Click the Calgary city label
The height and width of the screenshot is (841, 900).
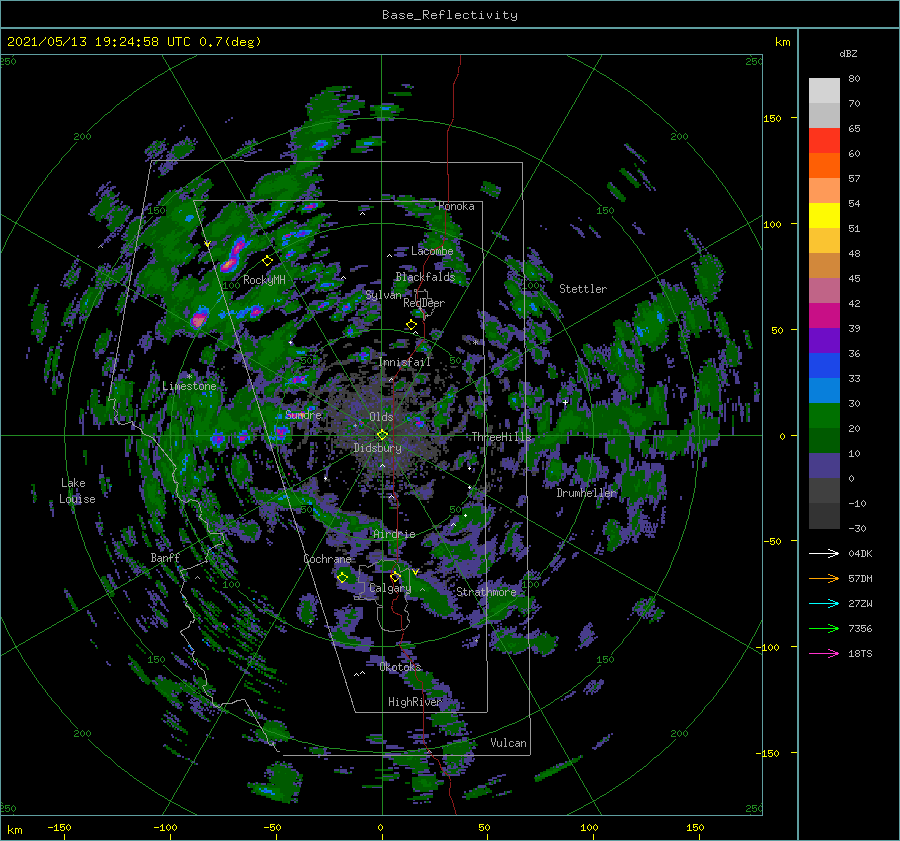[390, 588]
